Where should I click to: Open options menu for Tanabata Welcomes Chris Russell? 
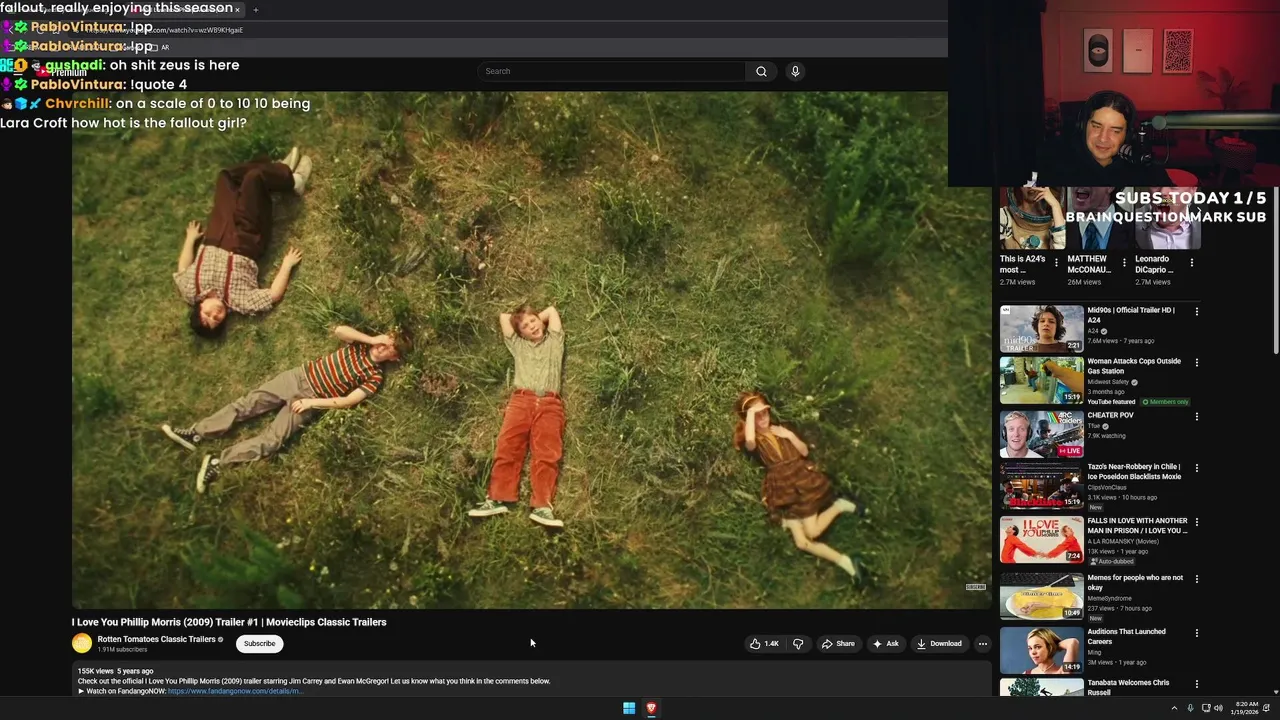1196,685
